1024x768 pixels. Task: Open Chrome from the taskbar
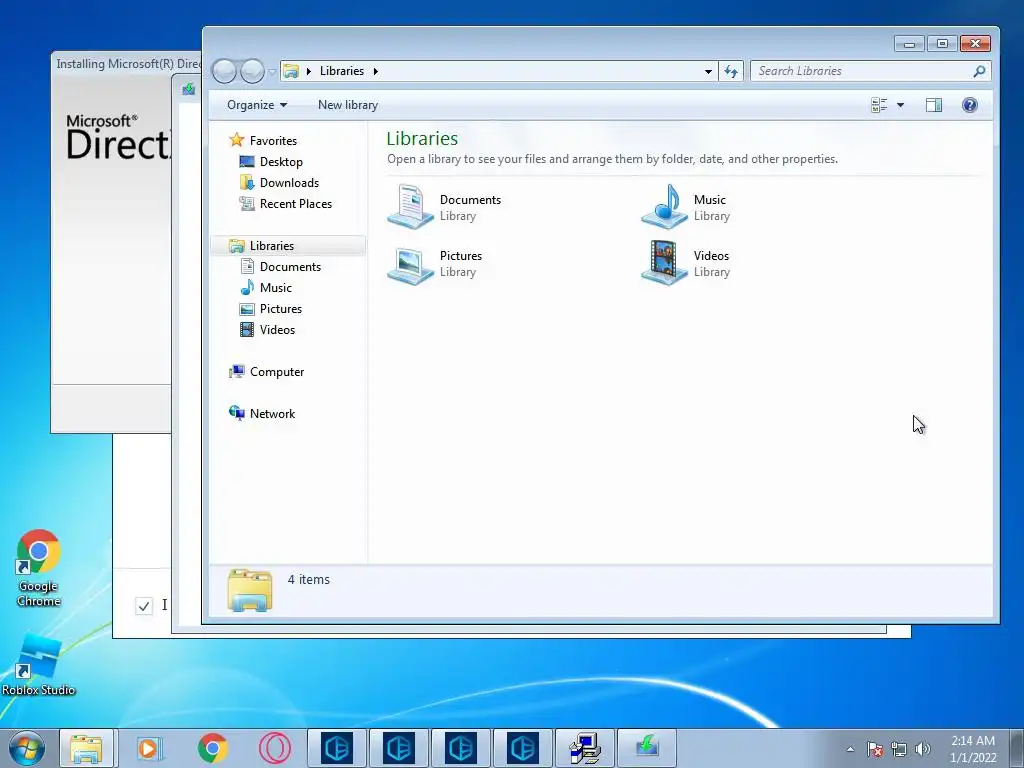point(212,748)
